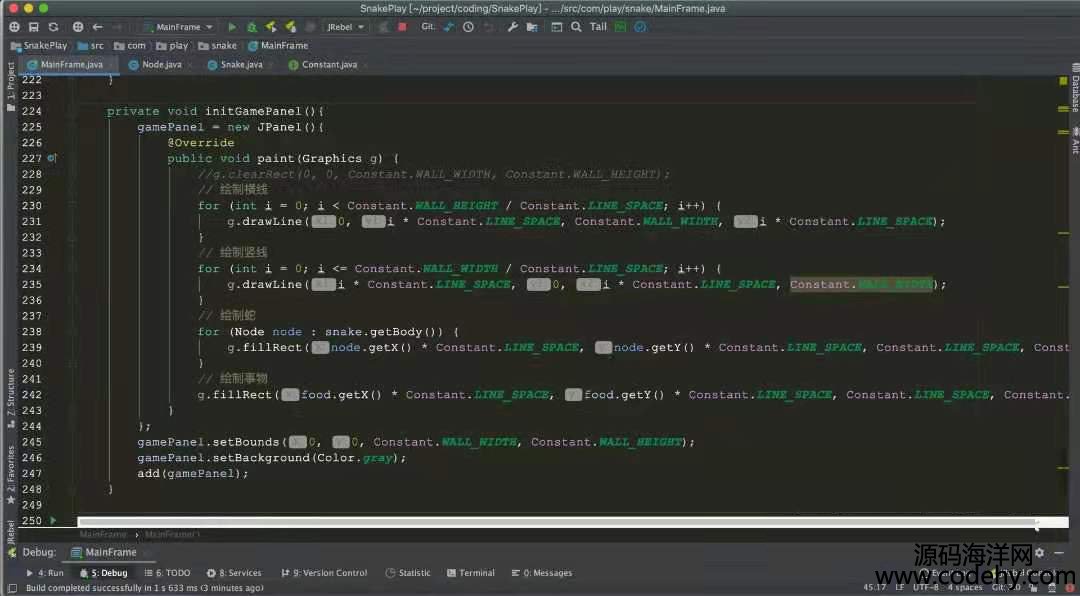Click the build completed status message
This screenshot has width=1080, height=596.
145,588
